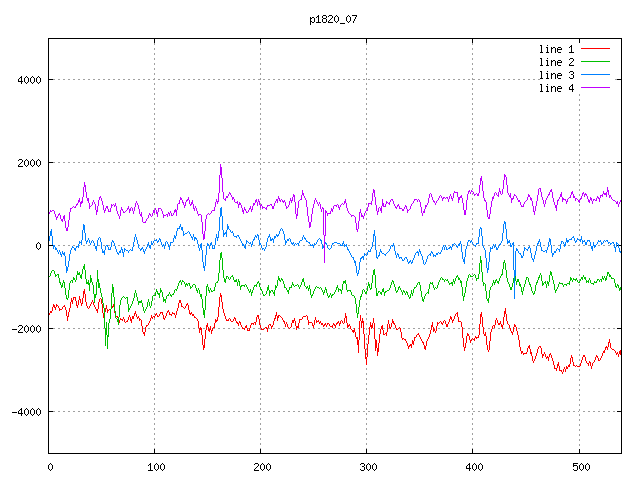
Task: Click the 500 x-axis tick label
Action: [x=578, y=466]
